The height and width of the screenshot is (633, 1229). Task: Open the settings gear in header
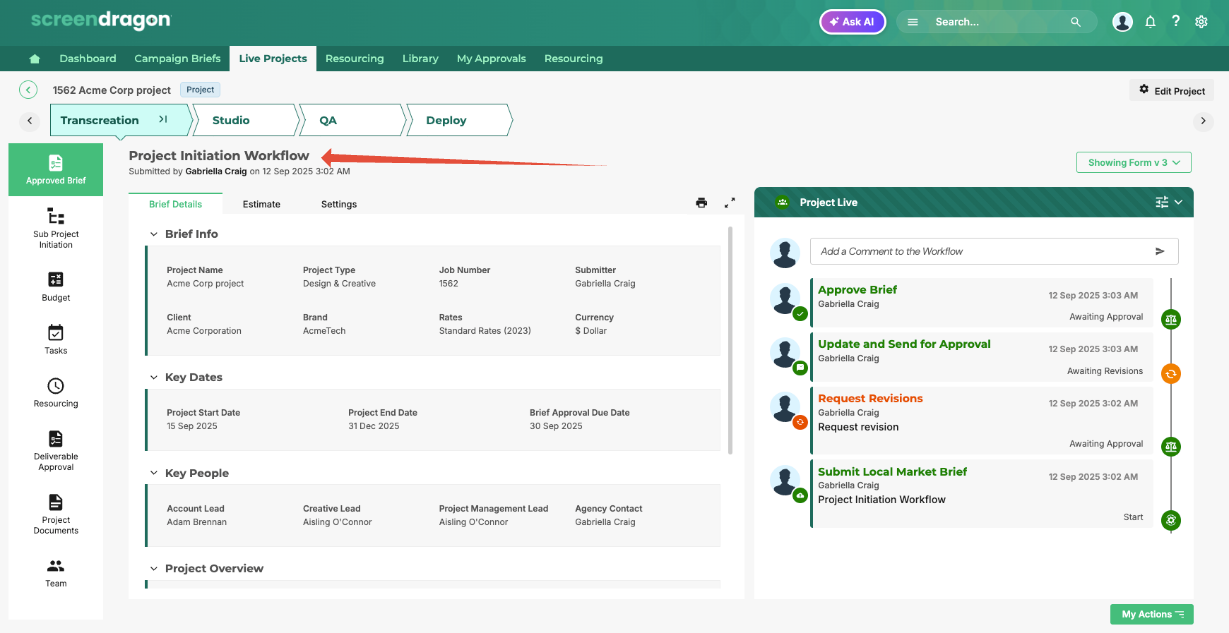(1201, 21)
